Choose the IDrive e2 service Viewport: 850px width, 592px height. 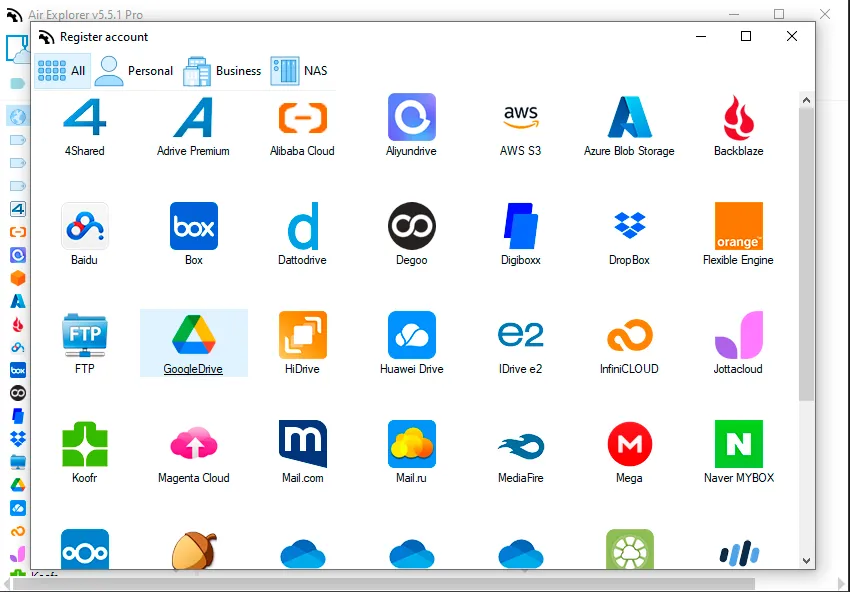coord(520,334)
